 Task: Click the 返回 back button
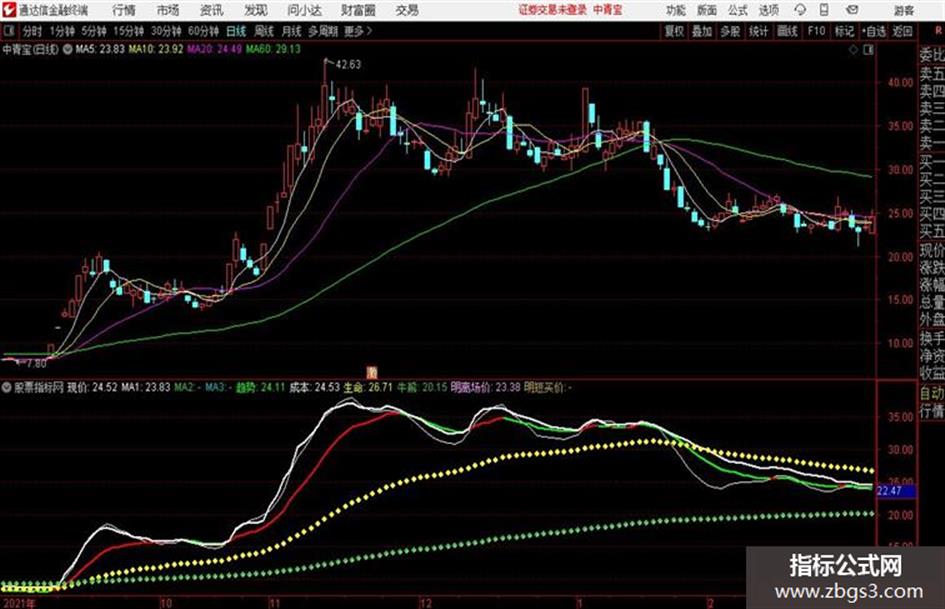tap(902, 31)
